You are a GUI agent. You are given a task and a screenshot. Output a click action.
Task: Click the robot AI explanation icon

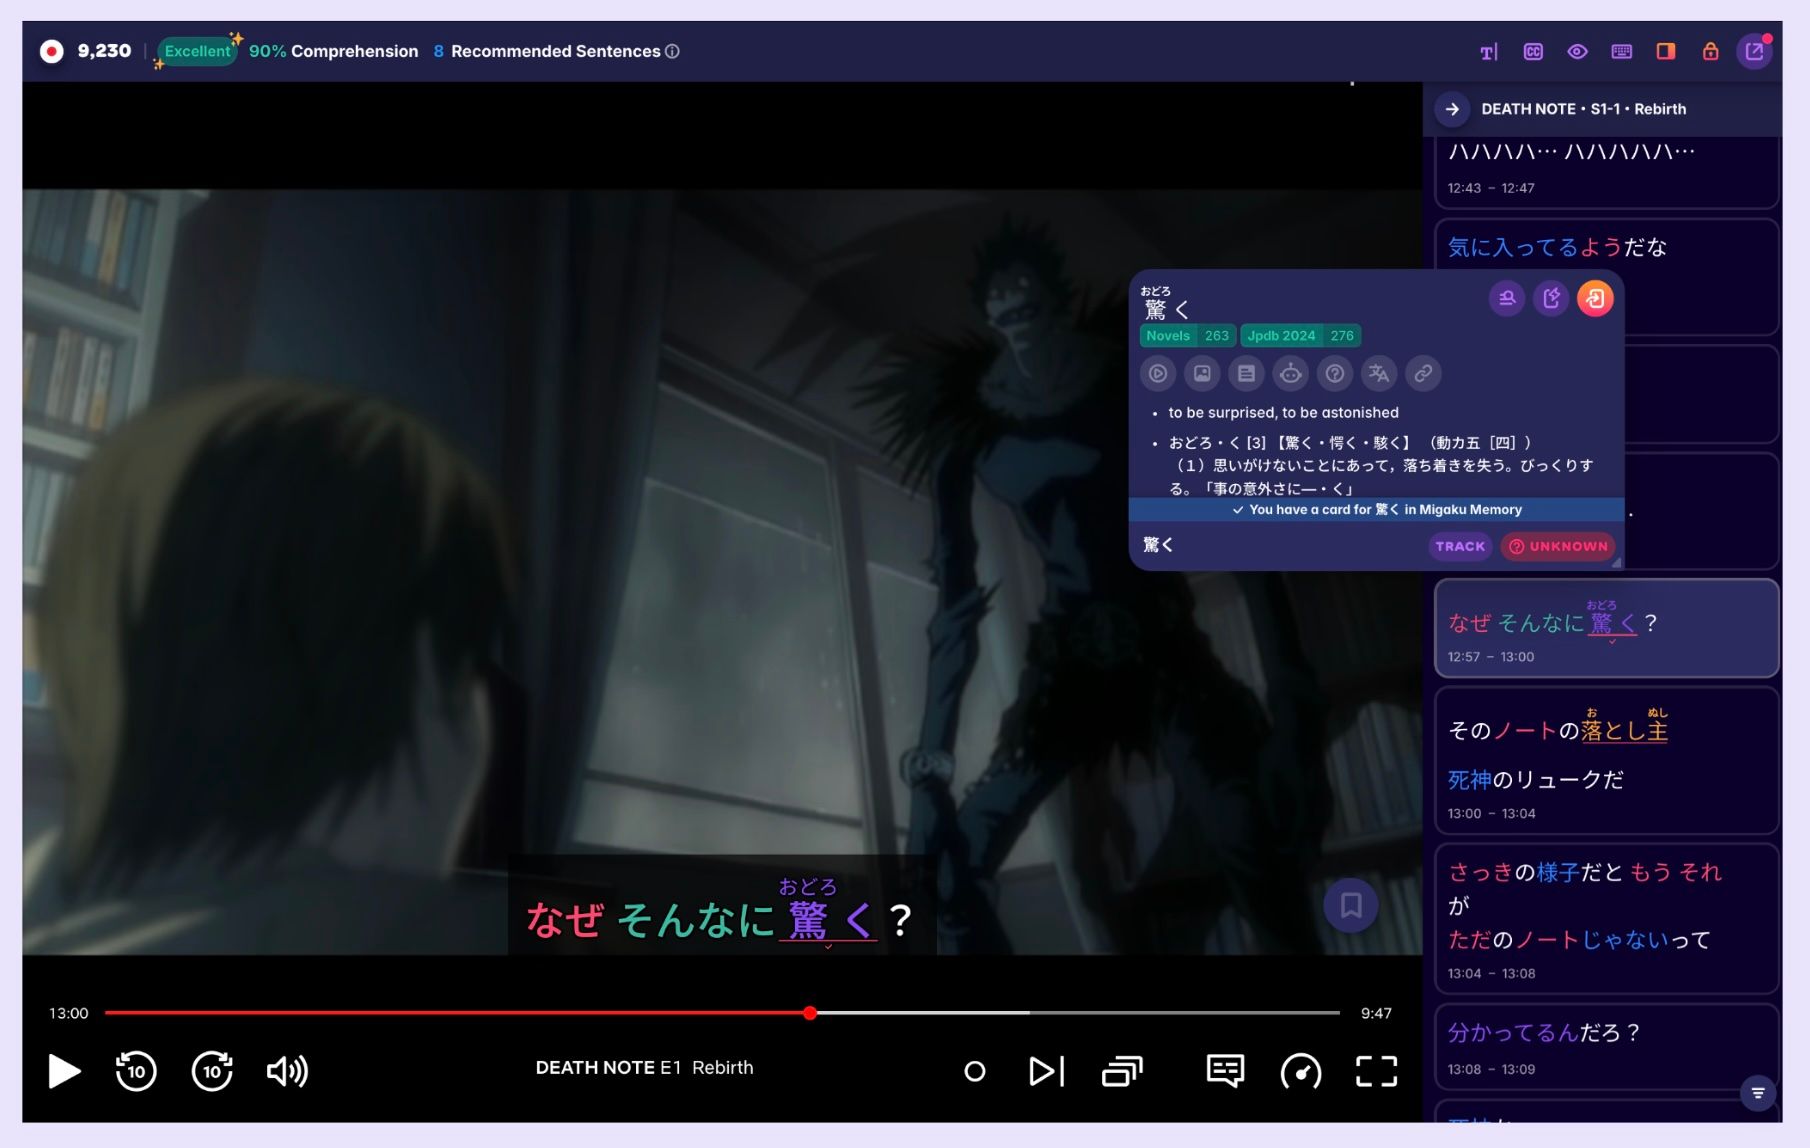coord(1290,374)
